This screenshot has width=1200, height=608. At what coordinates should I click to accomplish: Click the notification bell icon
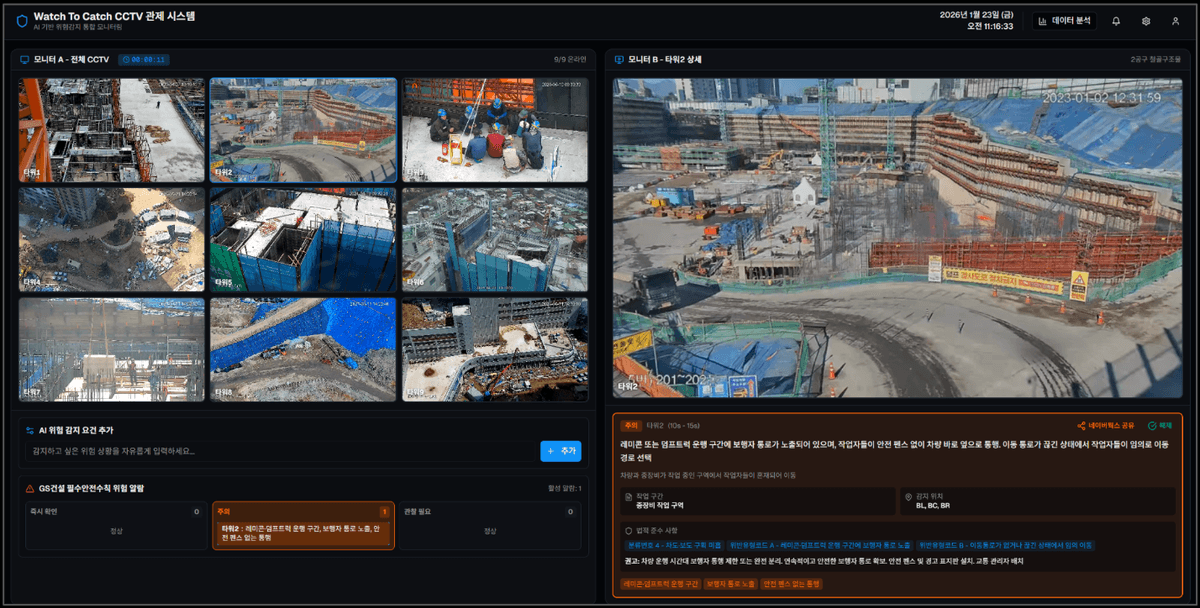[1116, 21]
